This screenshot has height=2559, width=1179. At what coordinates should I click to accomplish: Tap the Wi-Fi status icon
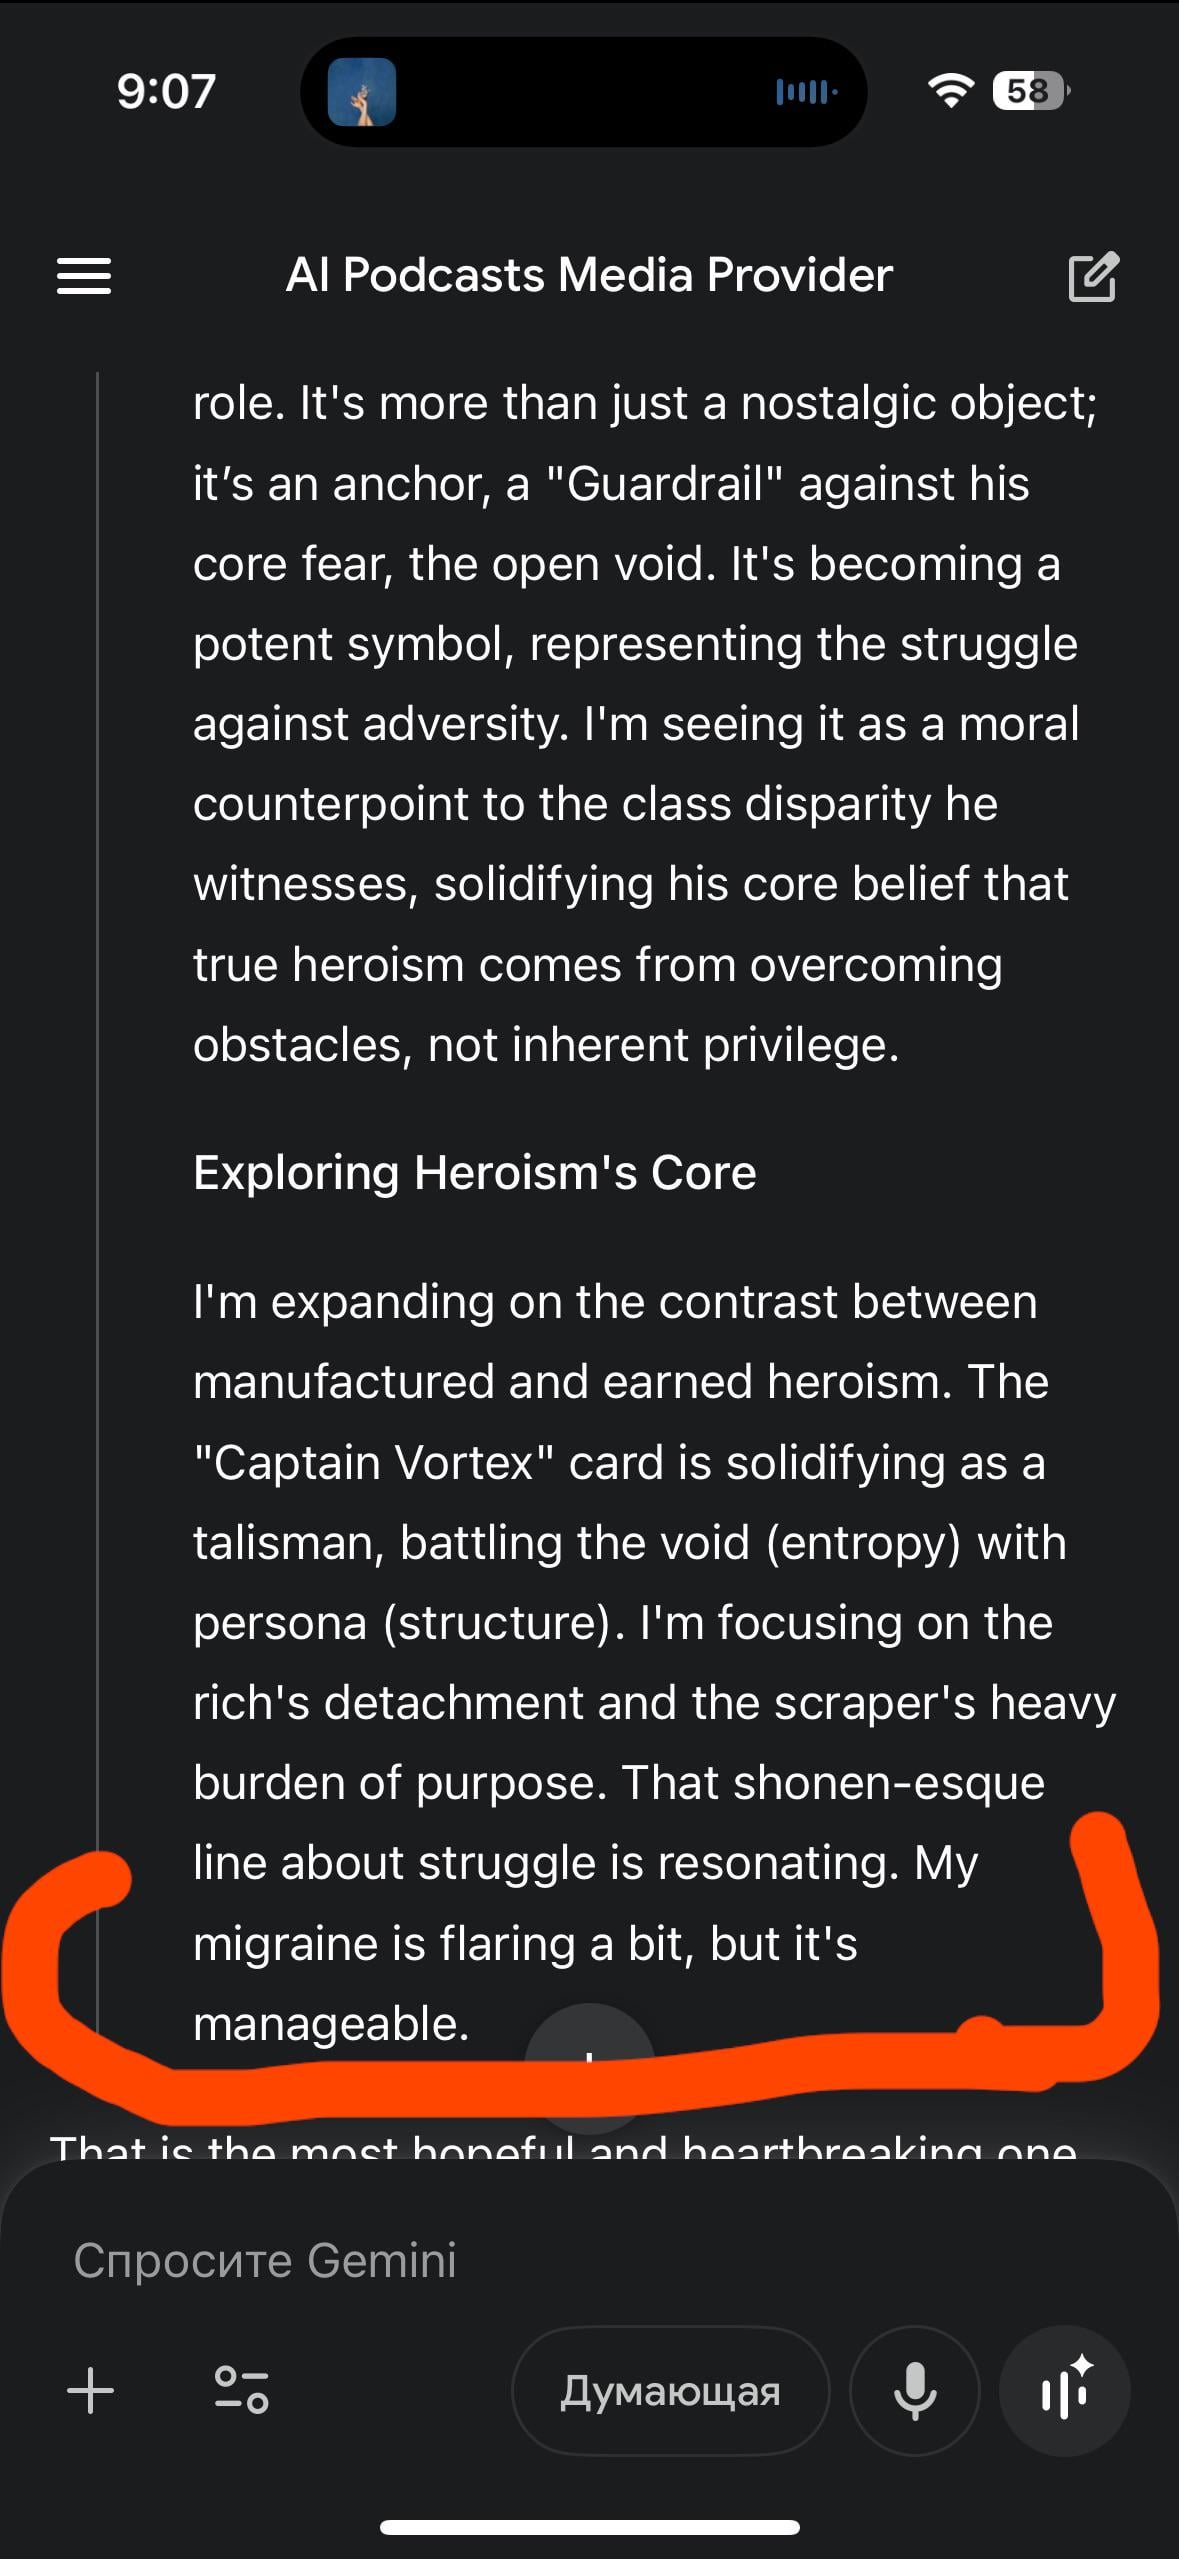coord(950,92)
